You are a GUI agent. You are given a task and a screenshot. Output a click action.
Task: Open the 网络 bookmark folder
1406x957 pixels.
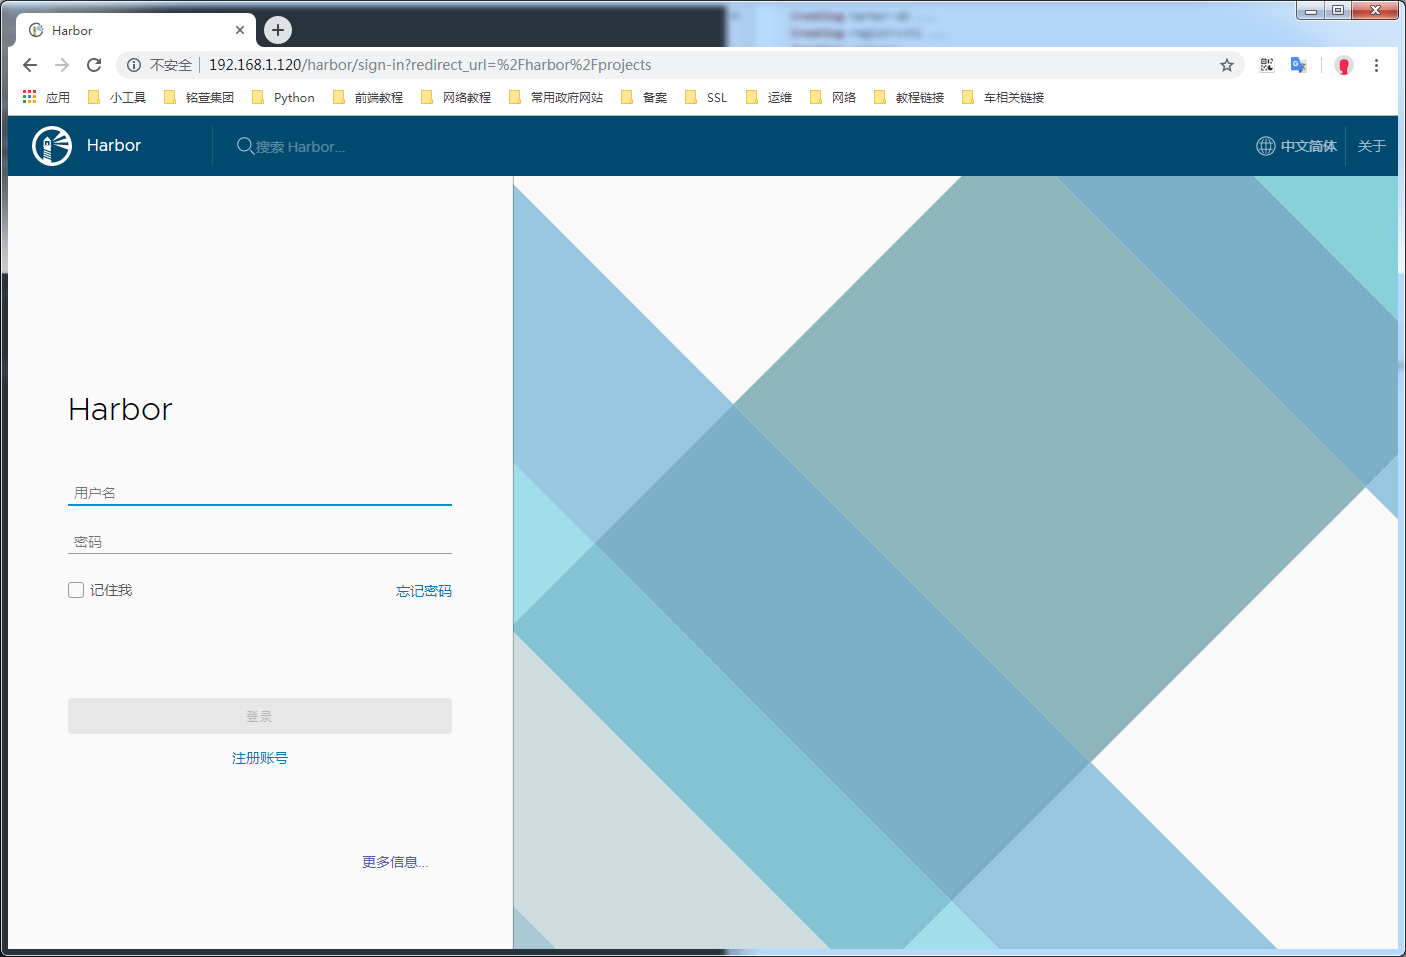tap(833, 97)
